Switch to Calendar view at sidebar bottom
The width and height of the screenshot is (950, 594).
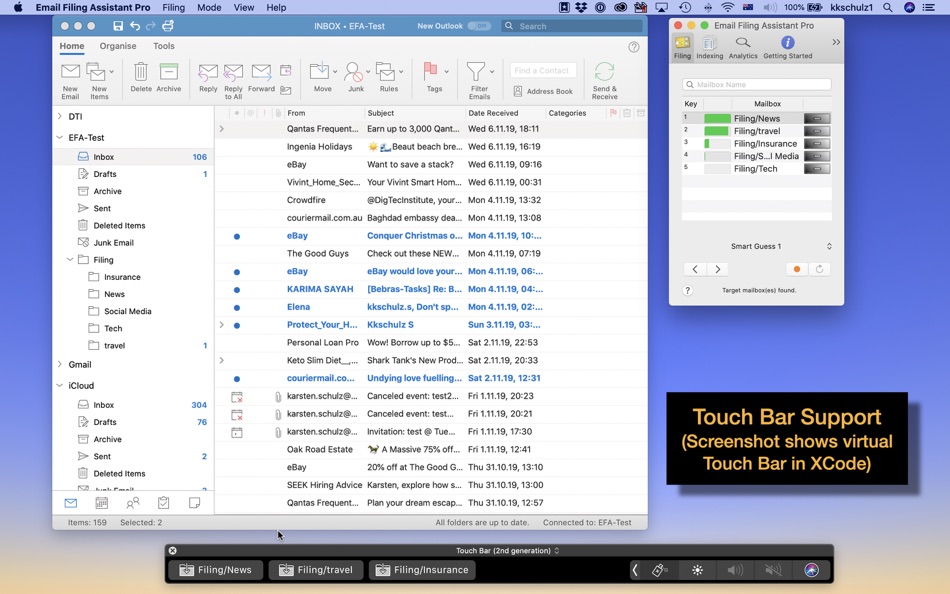[101, 503]
